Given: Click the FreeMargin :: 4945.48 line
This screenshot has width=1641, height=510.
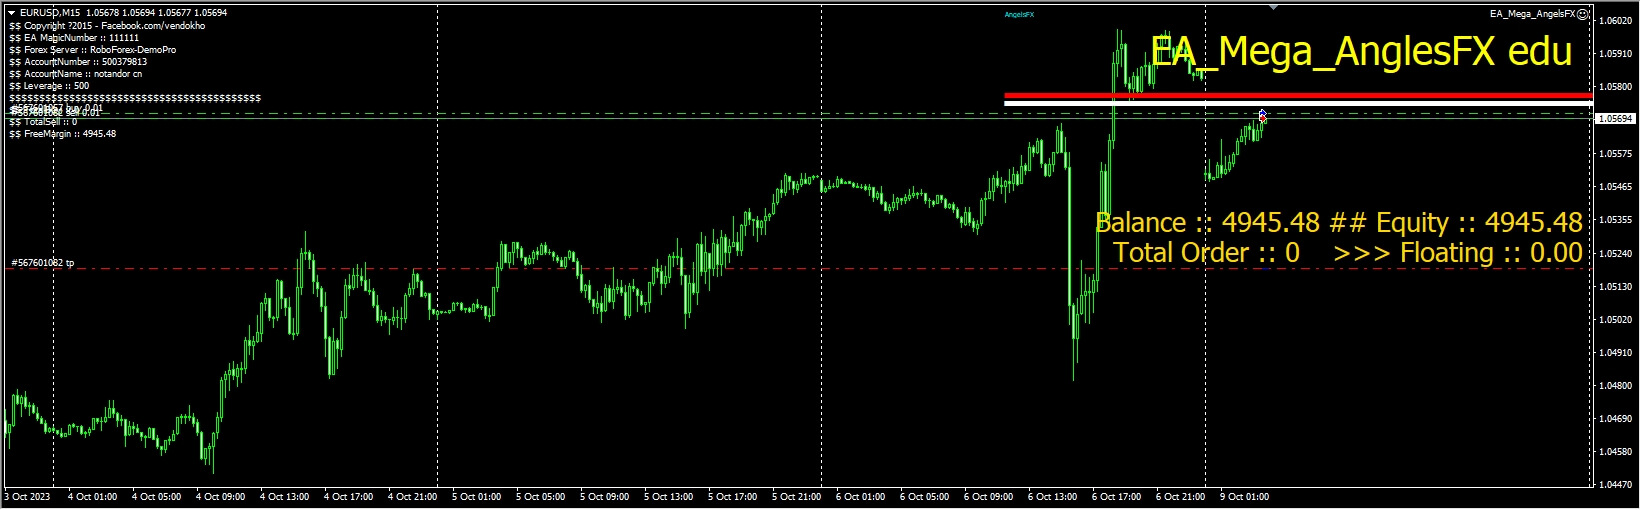Looking at the screenshot, I should 62,134.
